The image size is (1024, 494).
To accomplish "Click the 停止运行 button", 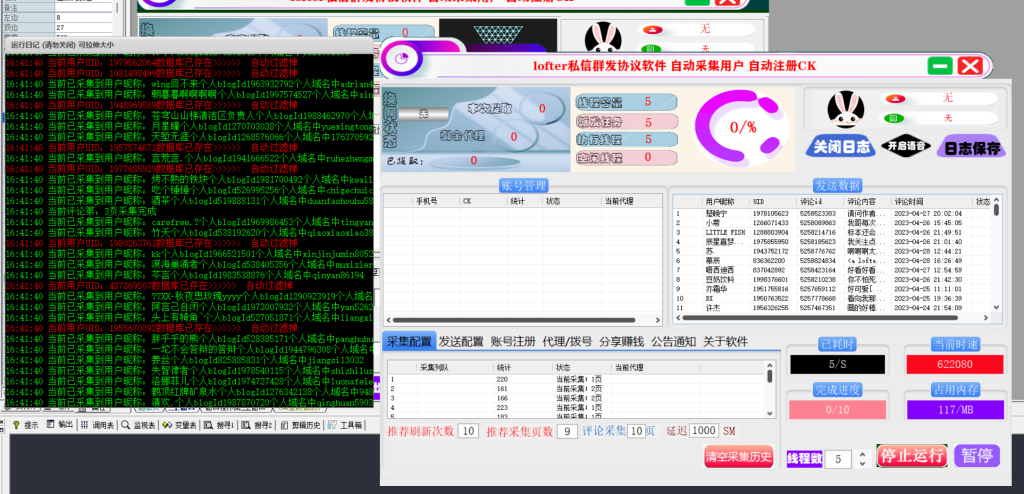I will click(x=911, y=455).
